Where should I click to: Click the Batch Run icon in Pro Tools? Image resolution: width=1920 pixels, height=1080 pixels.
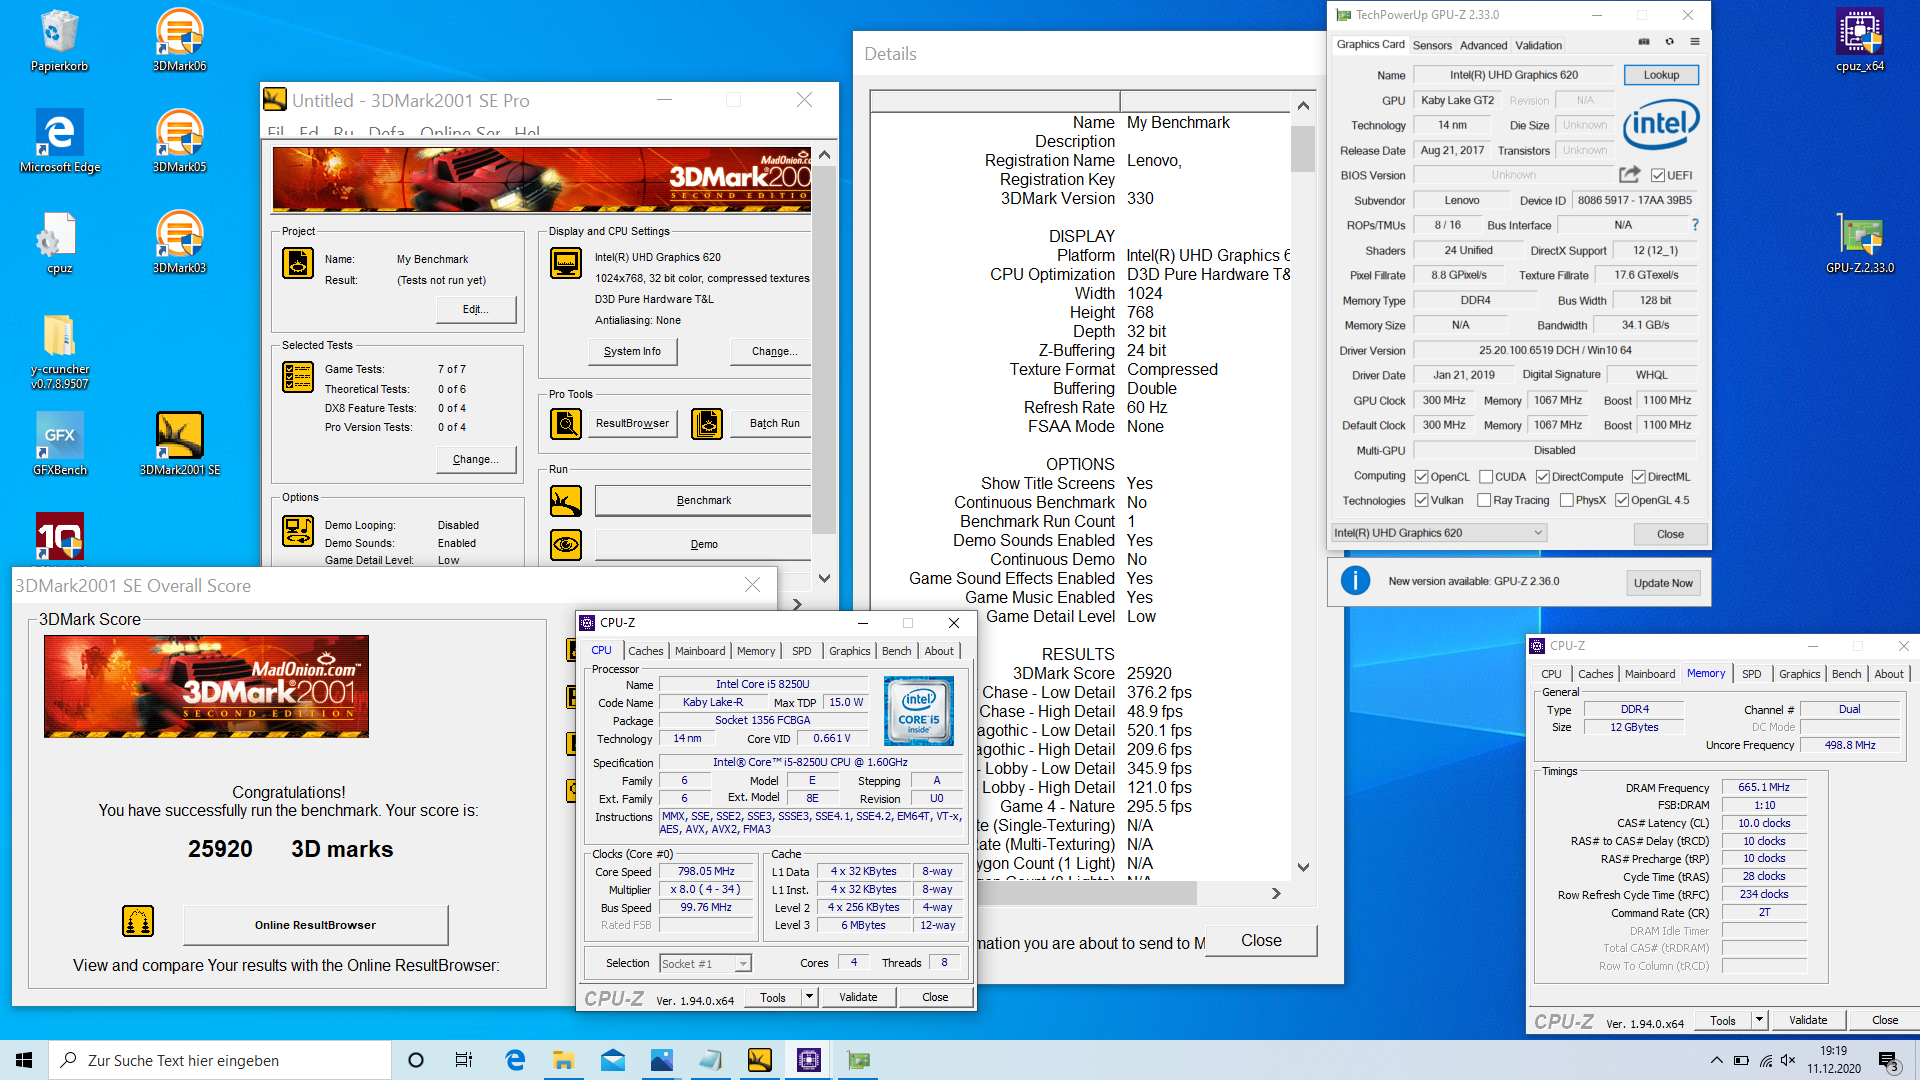[707, 424]
